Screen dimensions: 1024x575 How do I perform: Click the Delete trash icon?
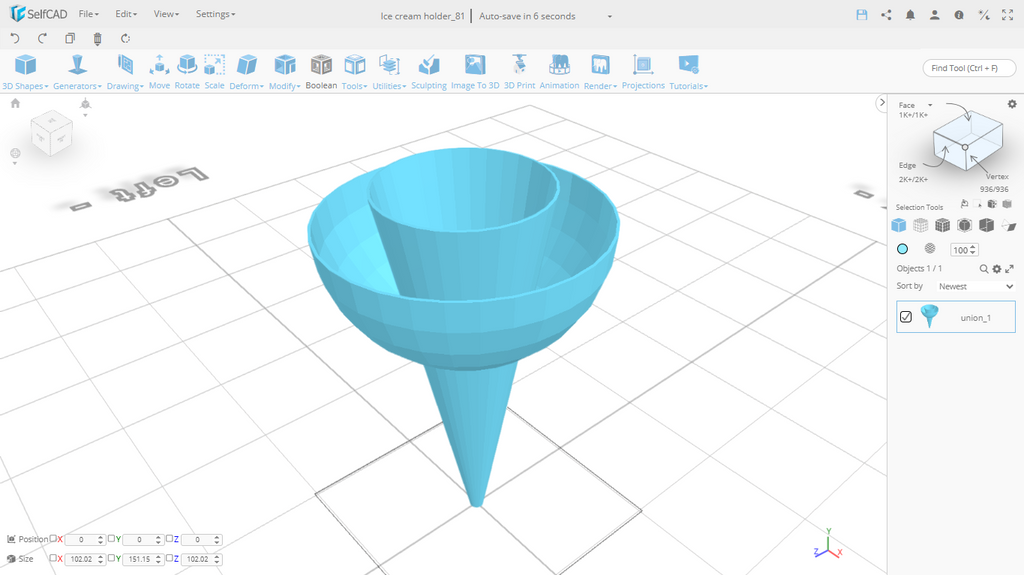[97, 39]
